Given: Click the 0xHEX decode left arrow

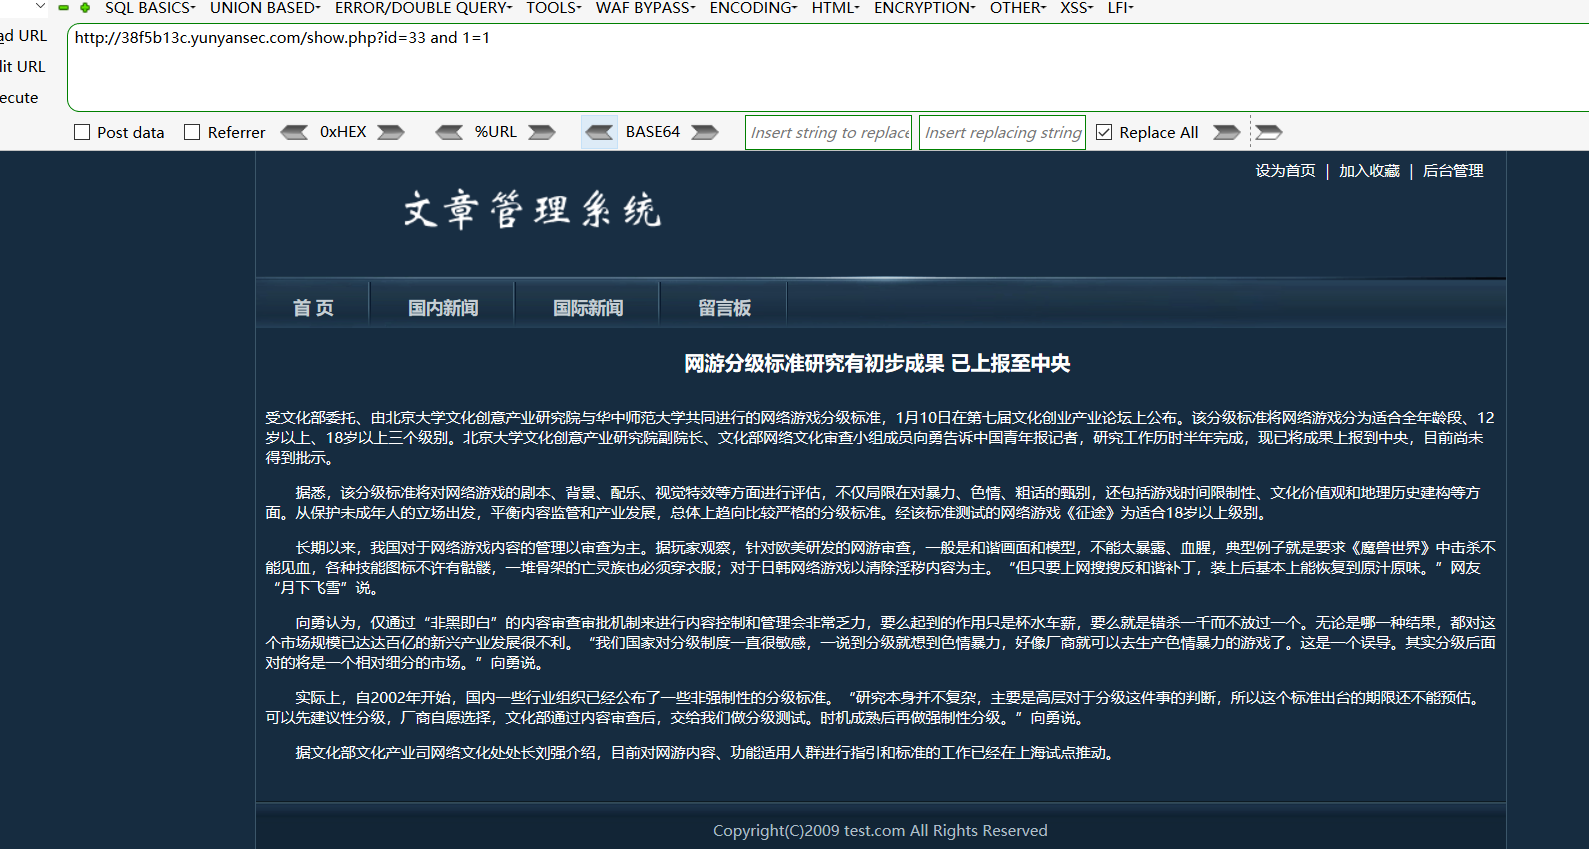Looking at the screenshot, I should (x=294, y=132).
